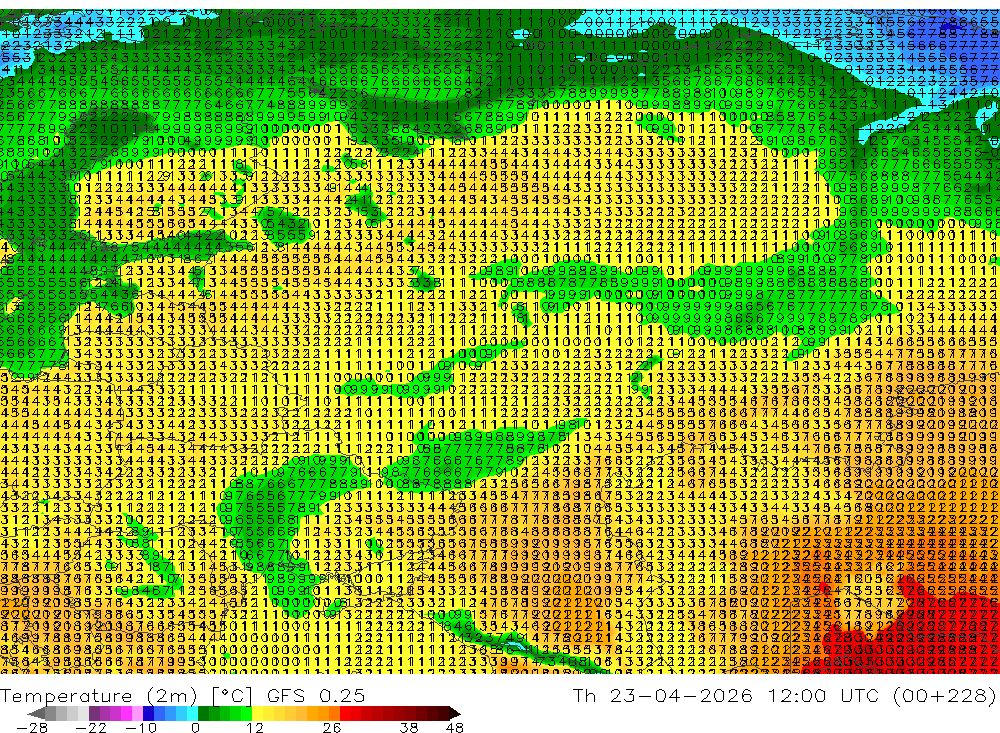The image size is (1000, 733).
Task: Click the bright red swatch right of 26
Action: coord(345,713)
